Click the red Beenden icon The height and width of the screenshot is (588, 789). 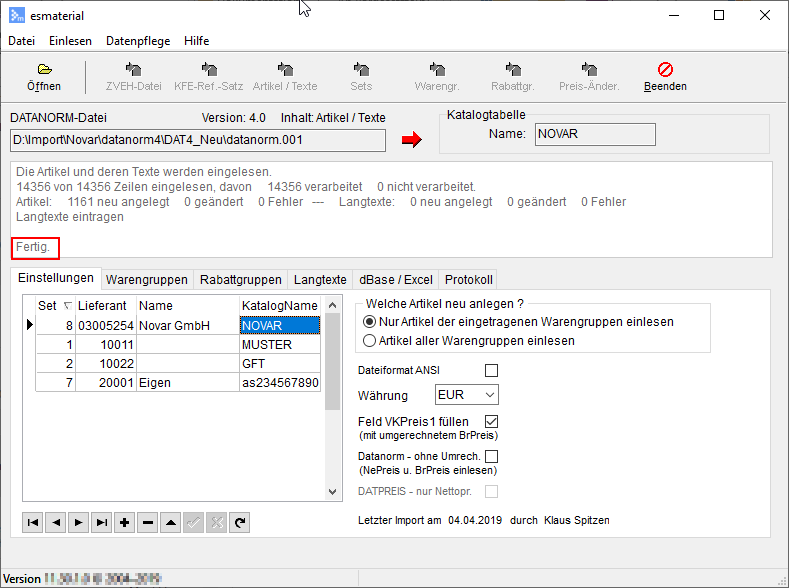(x=665, y=70)
